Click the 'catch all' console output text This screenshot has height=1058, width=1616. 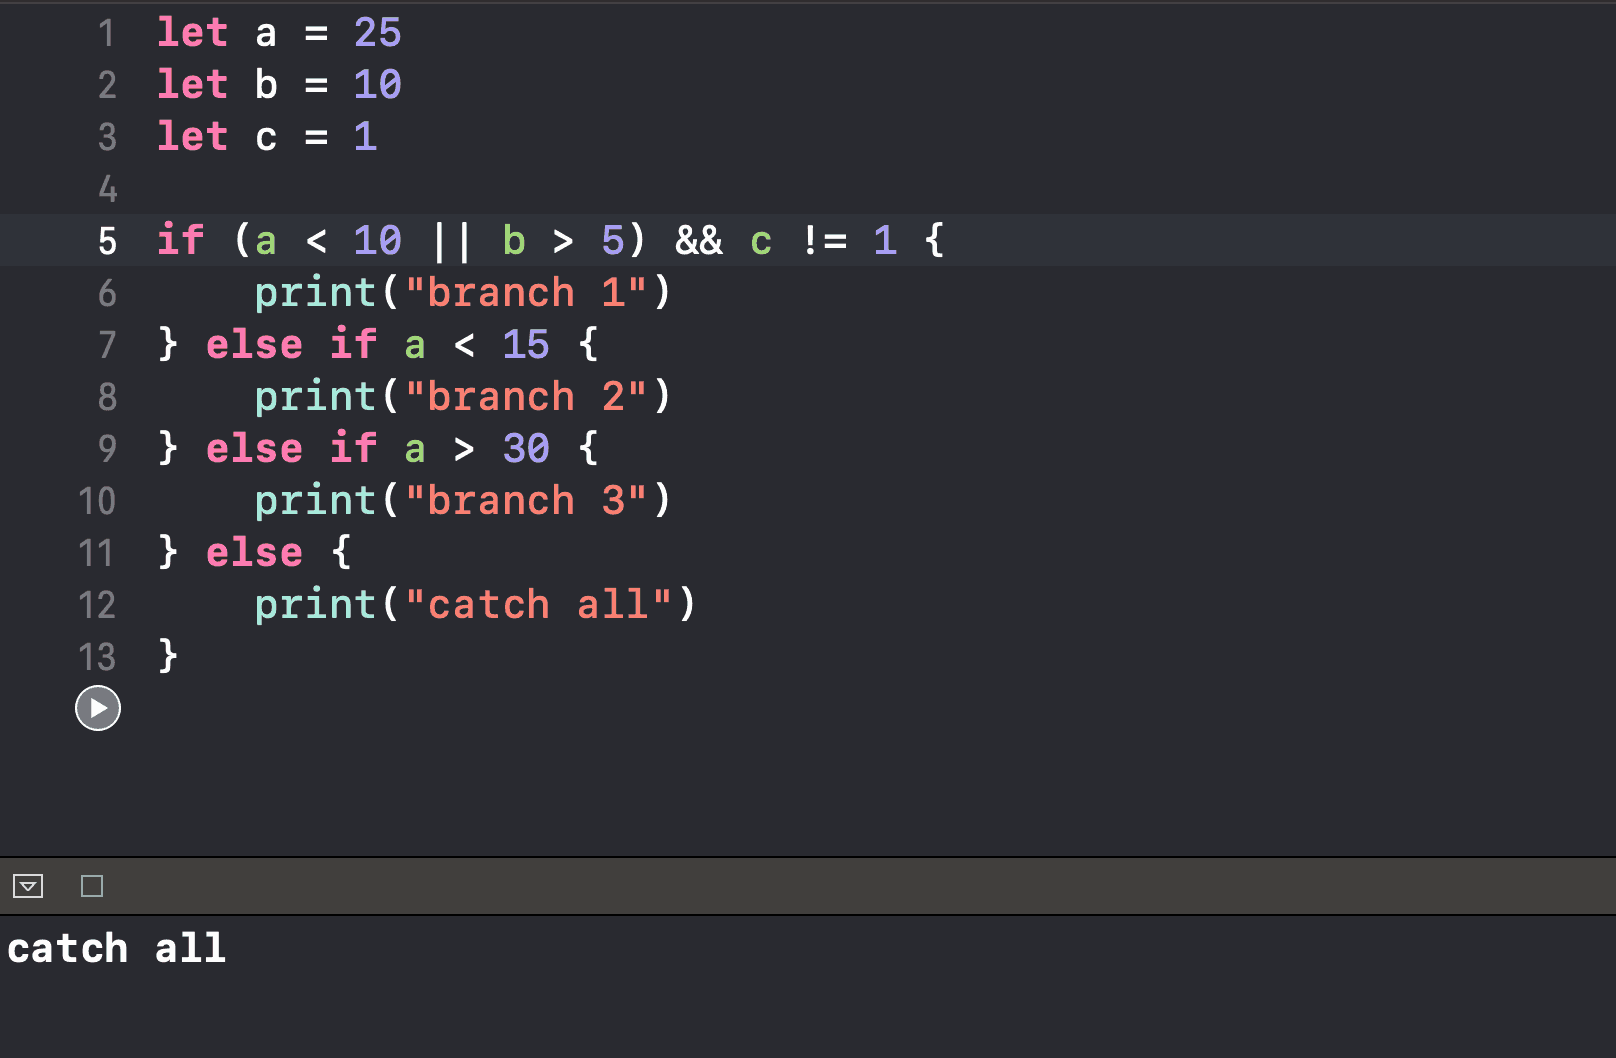[x=116, y=948]
